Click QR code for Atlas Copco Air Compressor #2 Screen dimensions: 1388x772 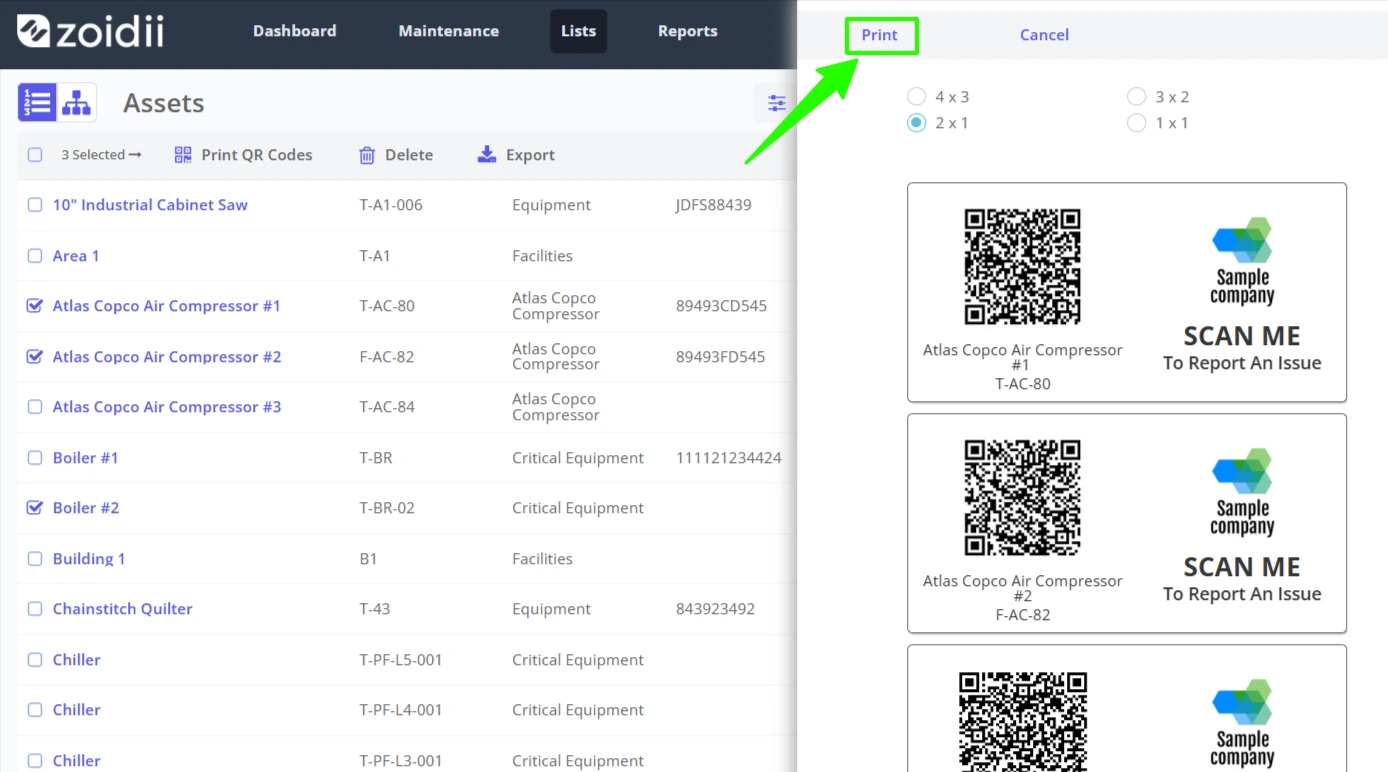(1022, 497)
